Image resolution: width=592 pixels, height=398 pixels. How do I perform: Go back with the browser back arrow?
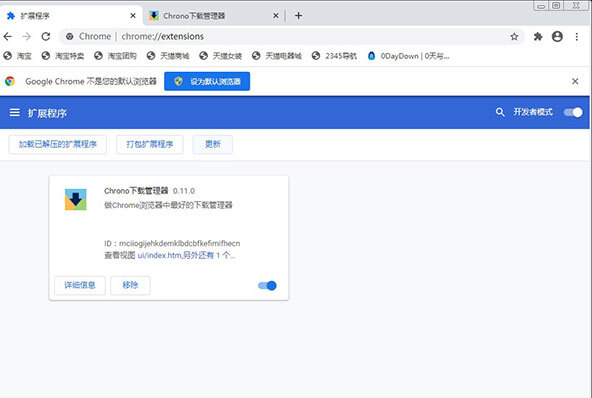click(x=8, y=37)
